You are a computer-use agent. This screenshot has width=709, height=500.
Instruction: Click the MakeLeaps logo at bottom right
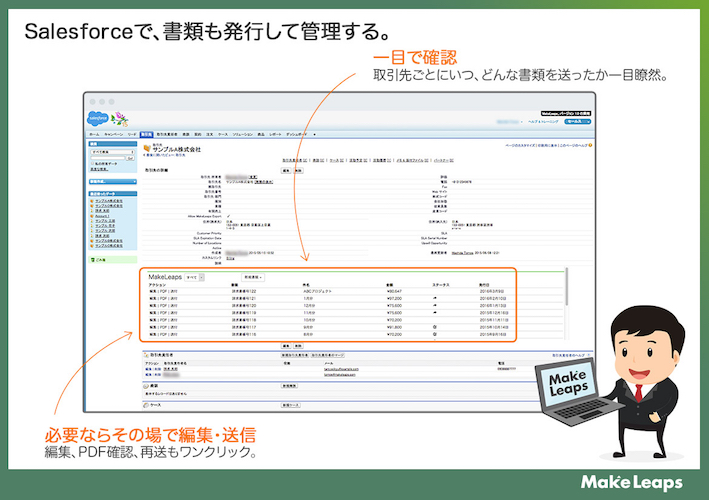(x=632, y=481)
